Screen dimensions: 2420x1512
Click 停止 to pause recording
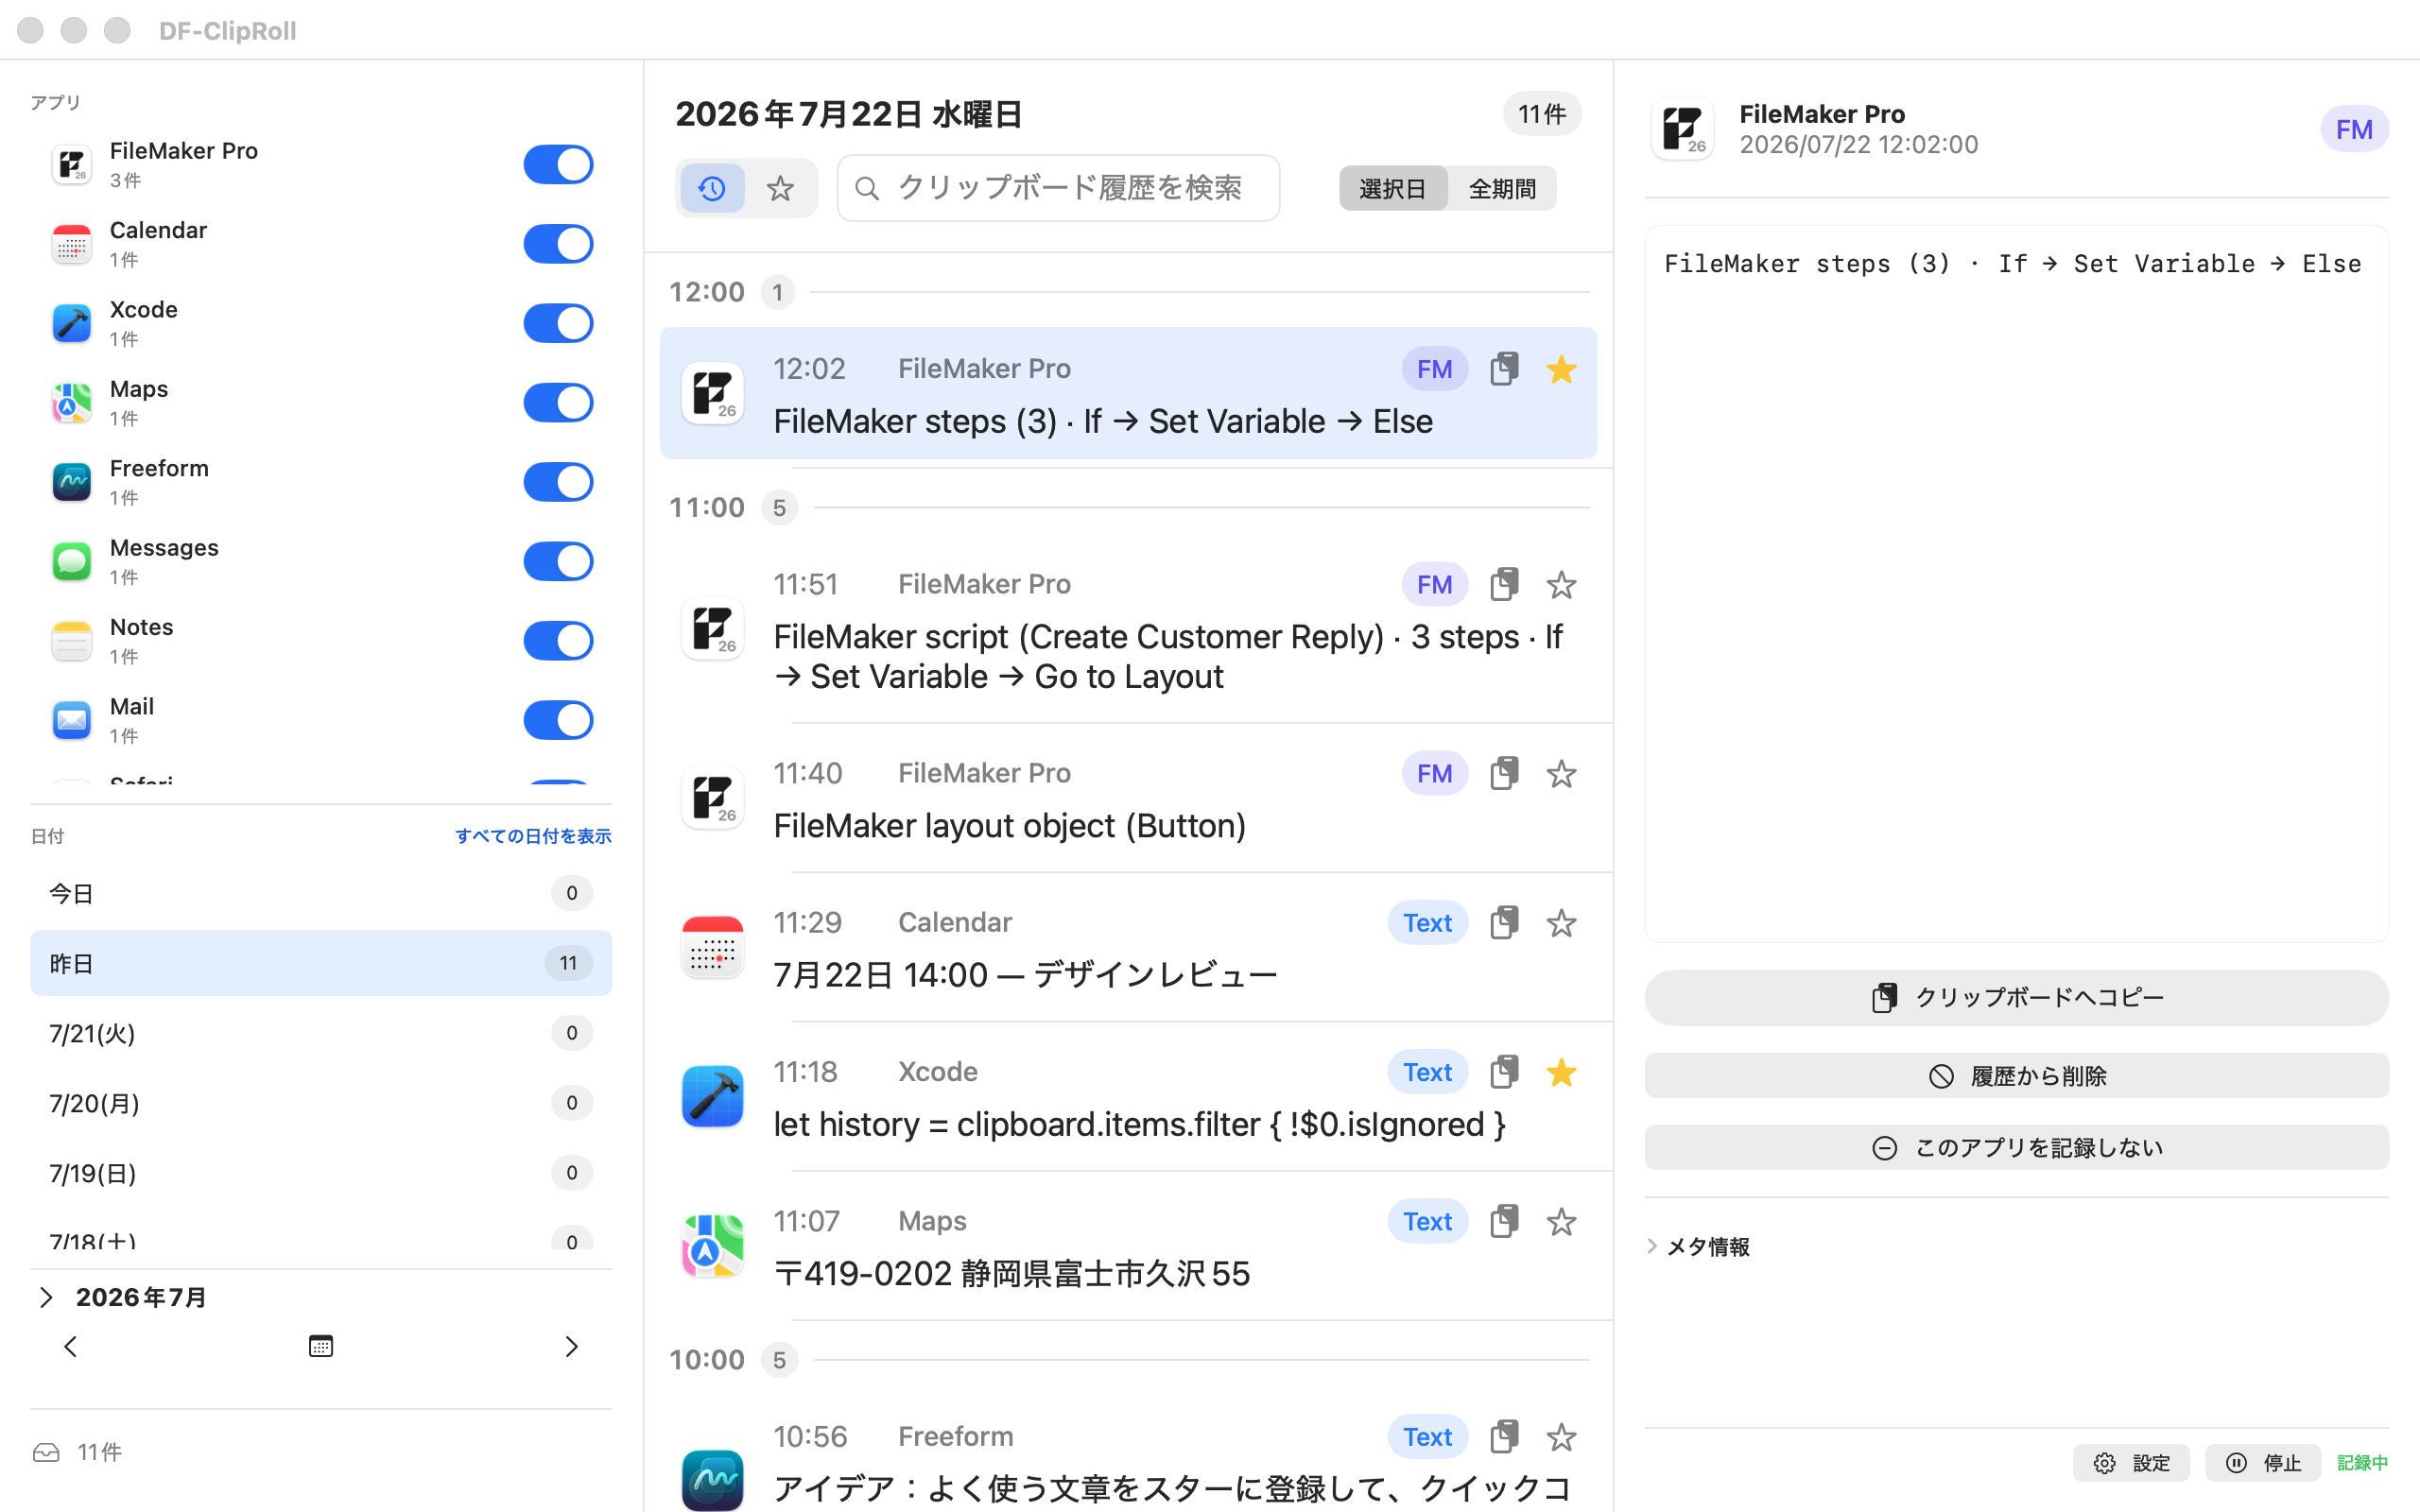click(x=2263, y=1463)
